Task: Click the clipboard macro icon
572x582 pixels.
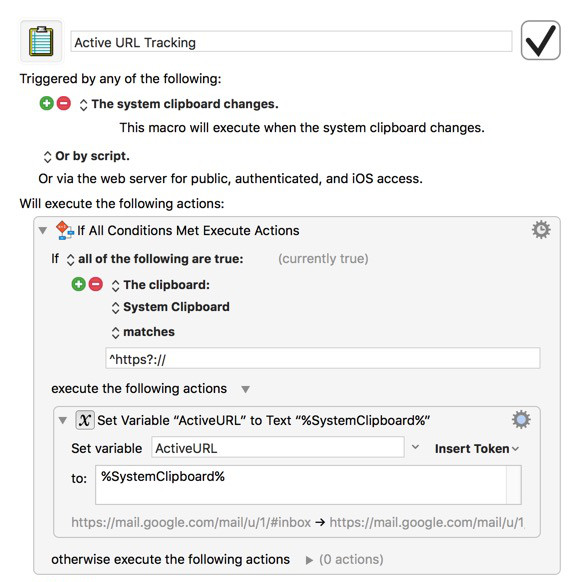Action: click(x=41, y=41)
